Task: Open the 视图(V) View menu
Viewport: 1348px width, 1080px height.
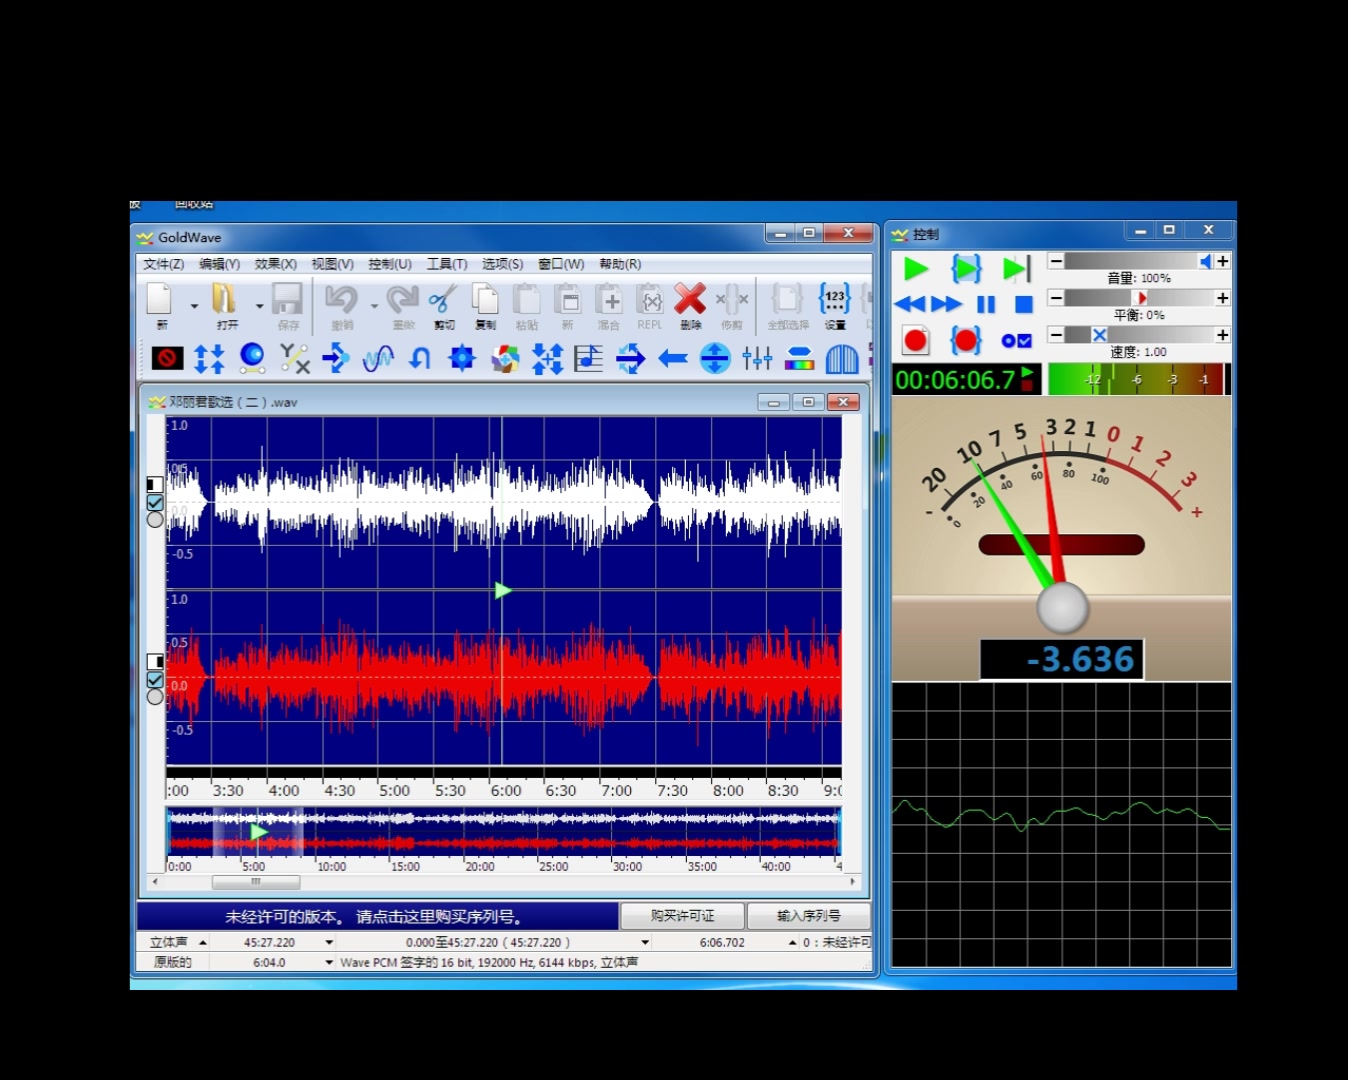Action: click(x=332, y=264)
